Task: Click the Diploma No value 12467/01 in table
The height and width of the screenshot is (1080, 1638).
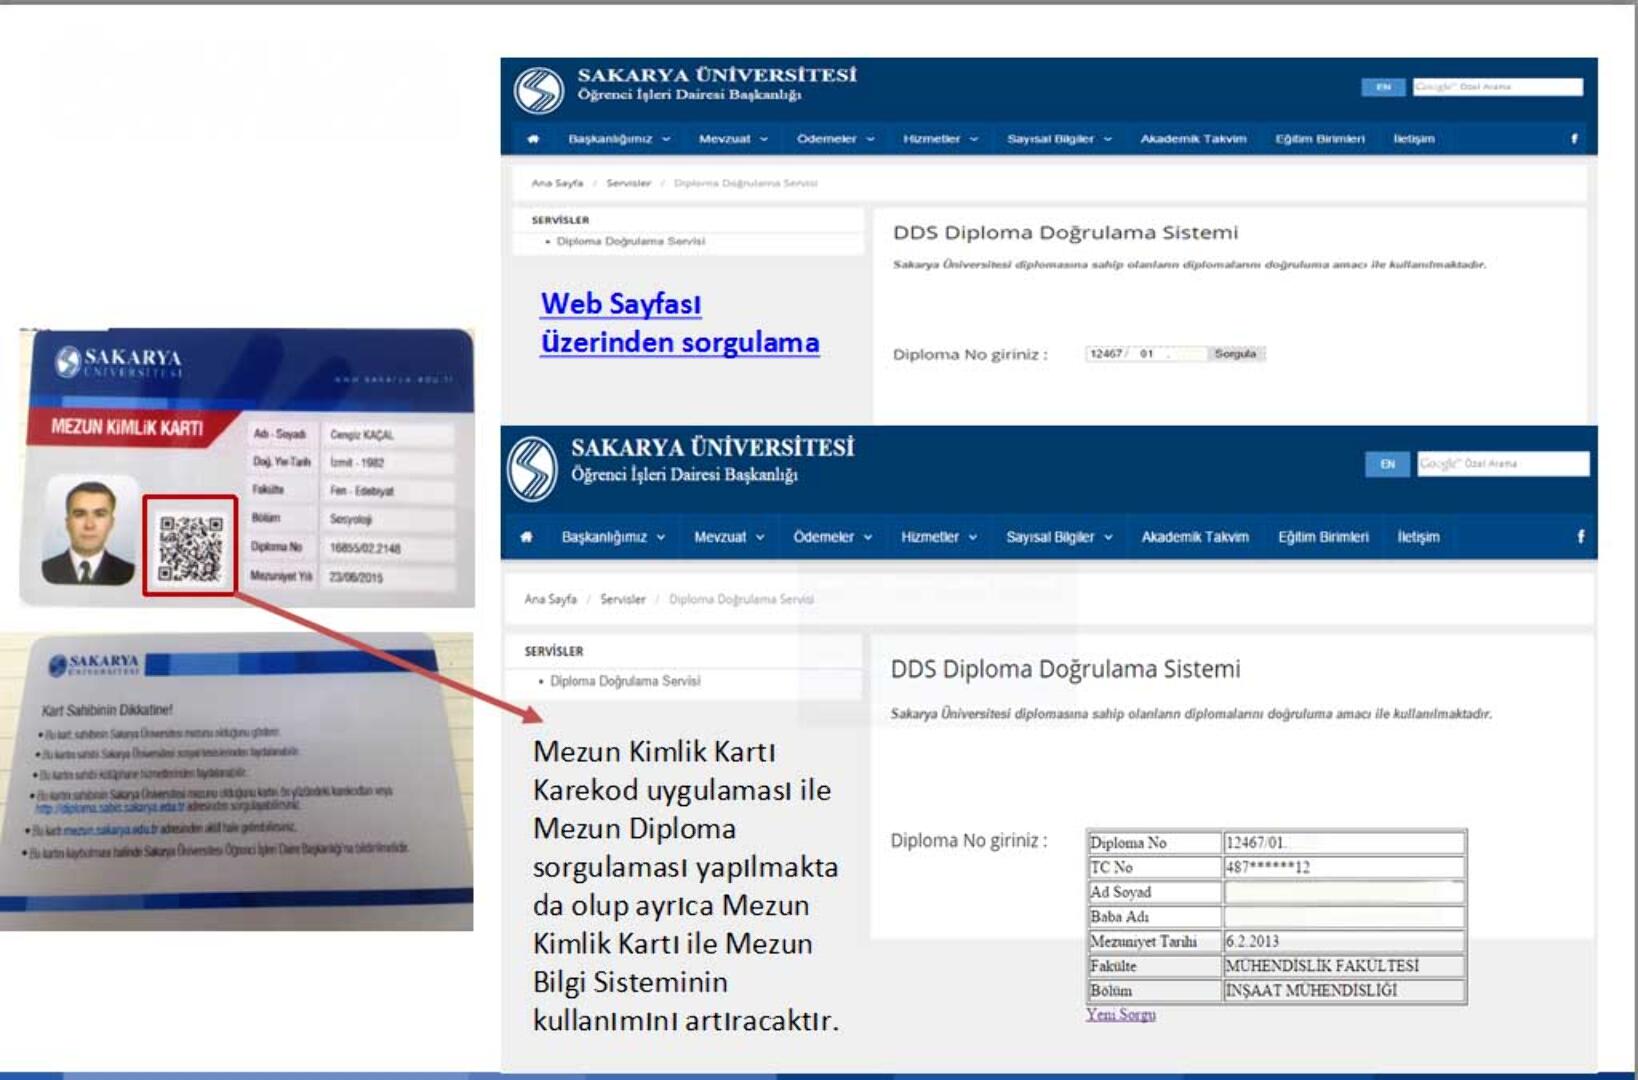Action: coord(1344,843)
